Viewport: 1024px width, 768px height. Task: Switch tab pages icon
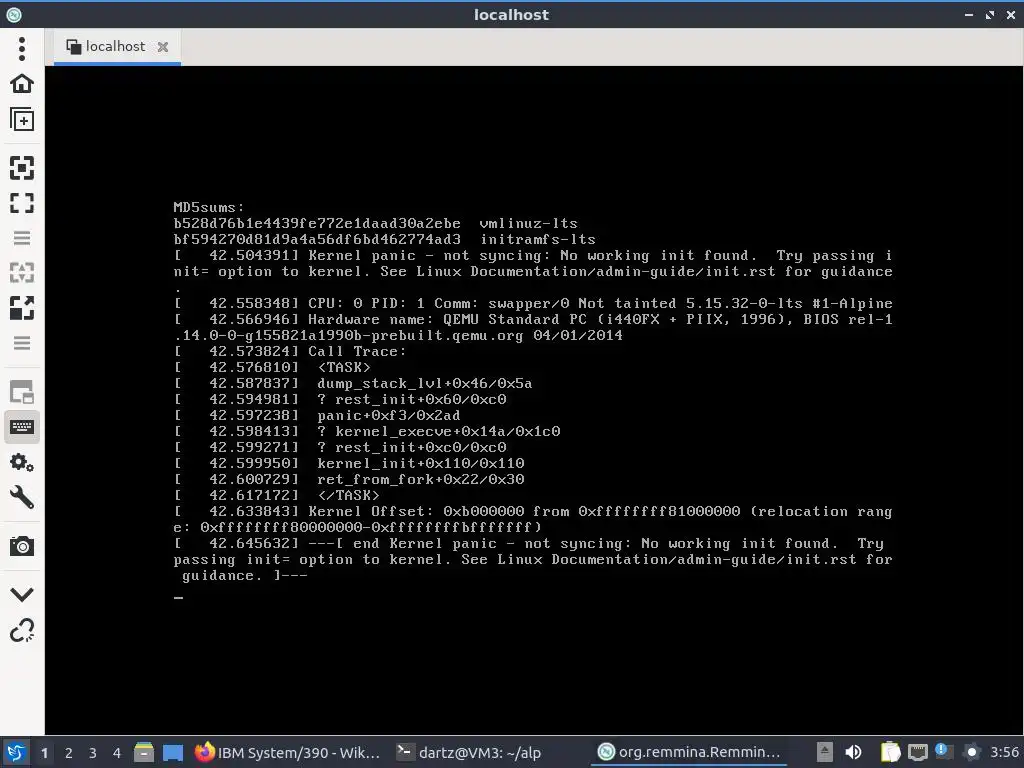(22, 392)
